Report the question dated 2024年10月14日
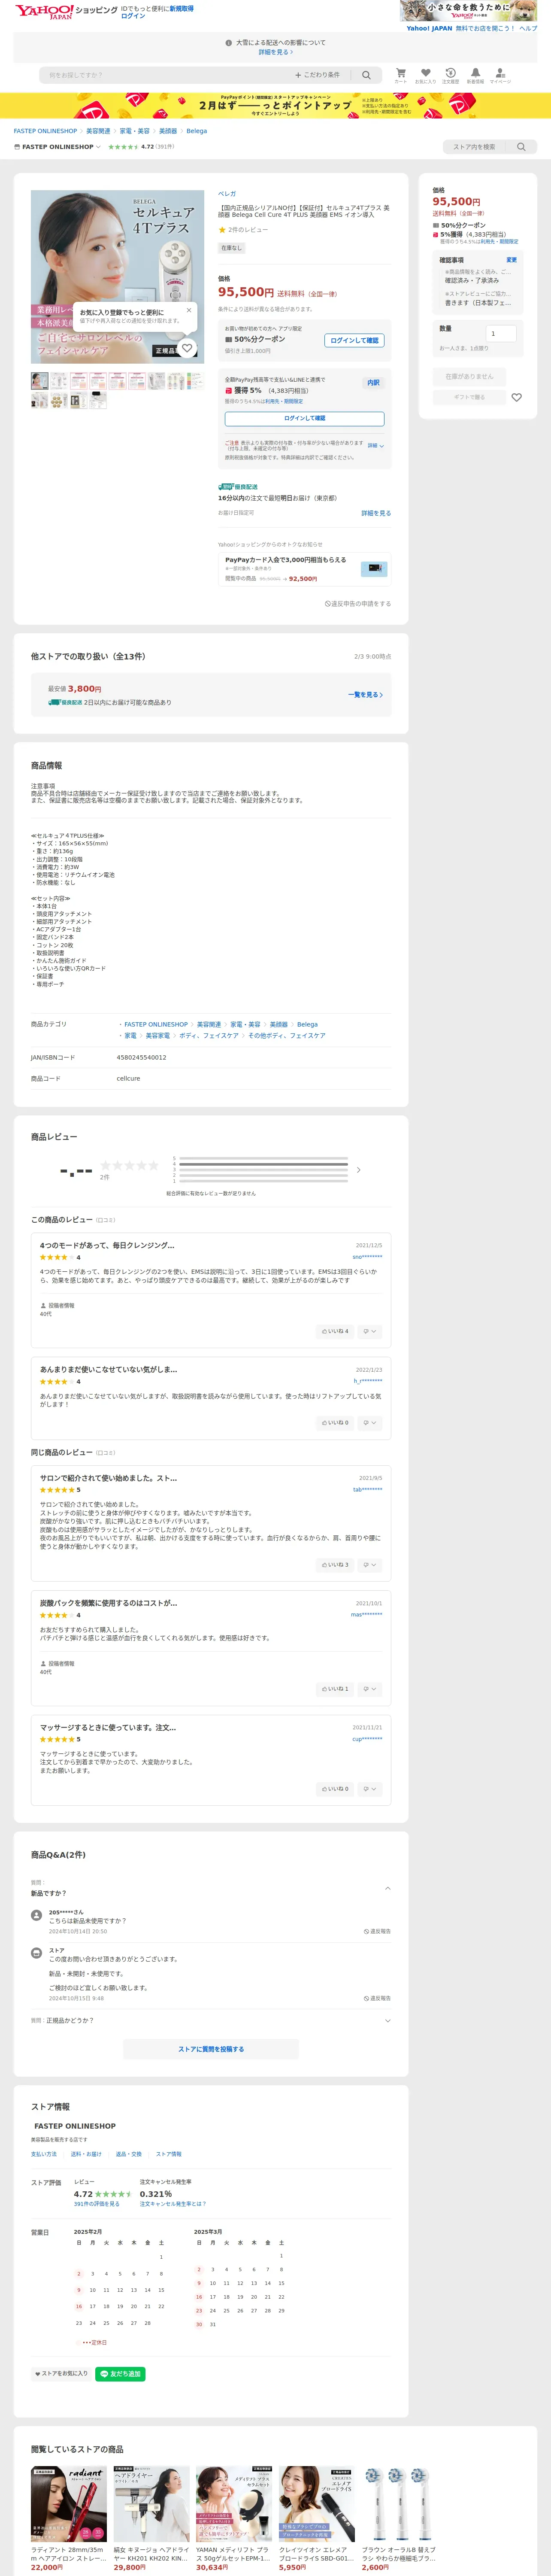Viewport: 551px width, 2576px height. tap(377, 1931)
